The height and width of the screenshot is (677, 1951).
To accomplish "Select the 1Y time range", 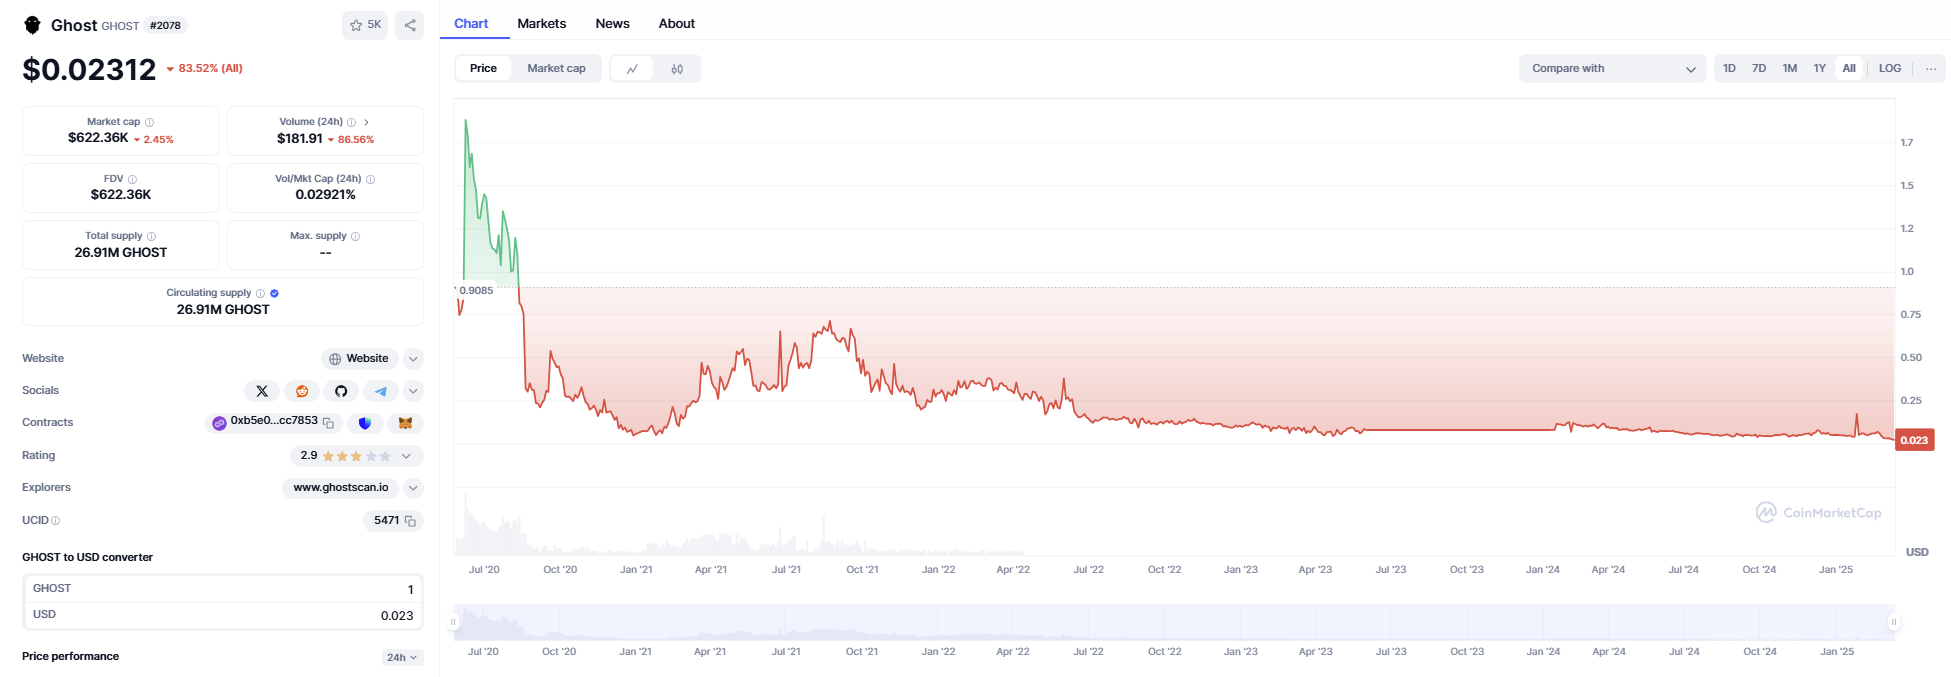I will pos(1819,69).
